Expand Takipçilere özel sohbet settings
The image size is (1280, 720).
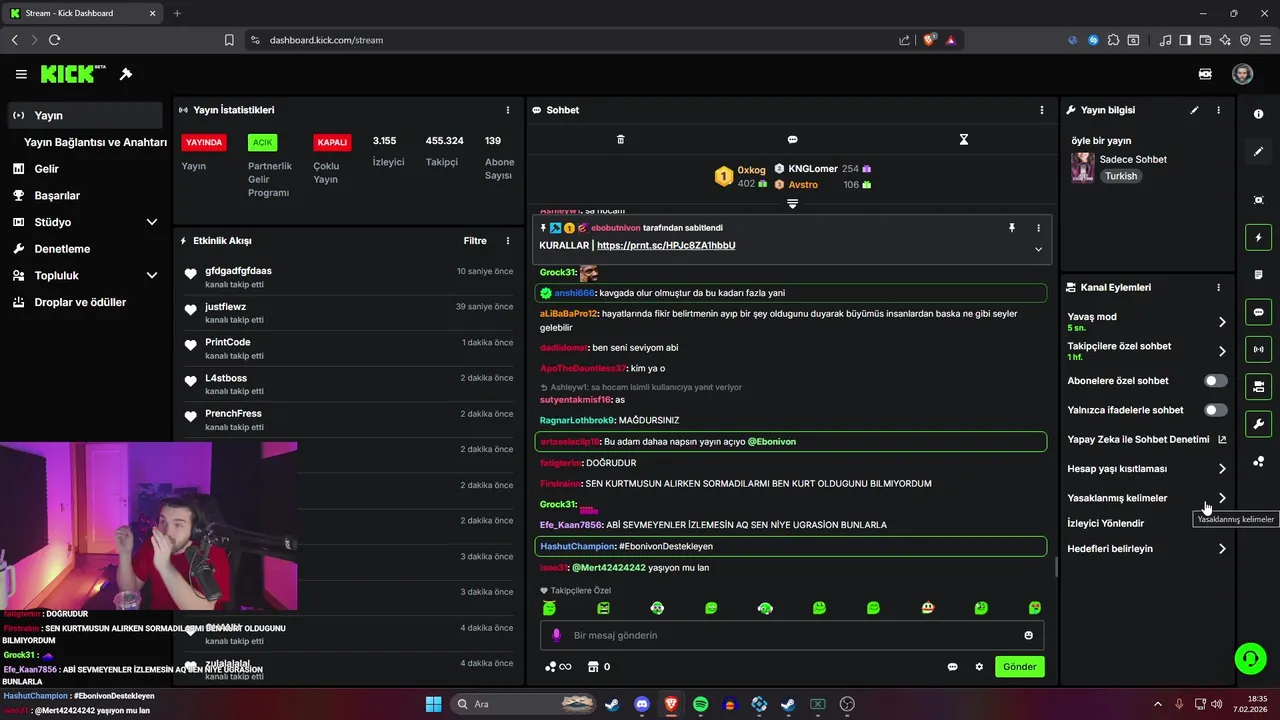(x=1221, y=351)
